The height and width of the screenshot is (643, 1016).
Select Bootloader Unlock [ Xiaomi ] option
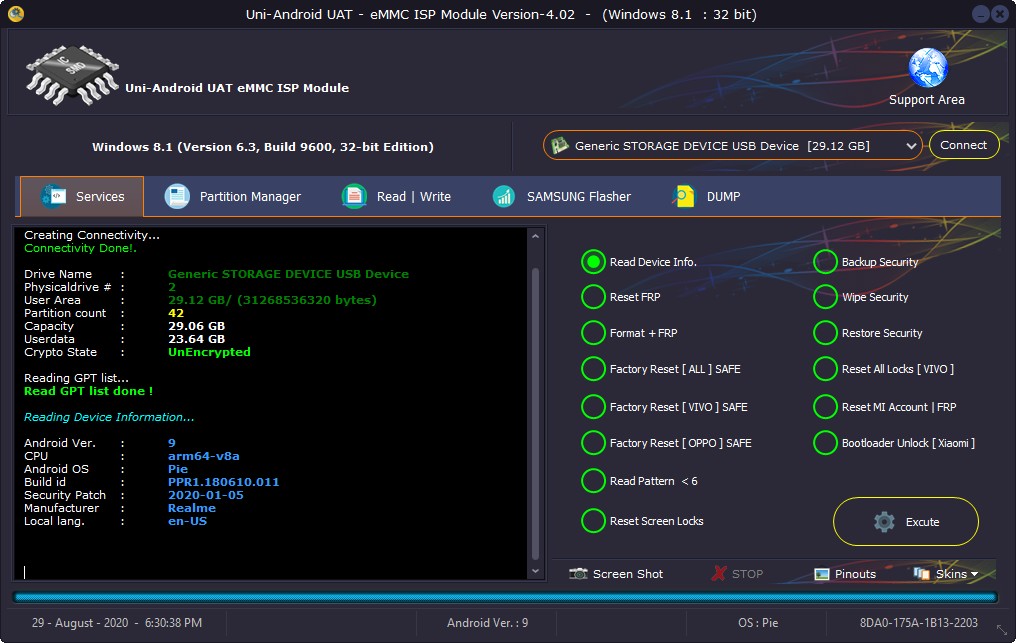click(x=825, y=442)
